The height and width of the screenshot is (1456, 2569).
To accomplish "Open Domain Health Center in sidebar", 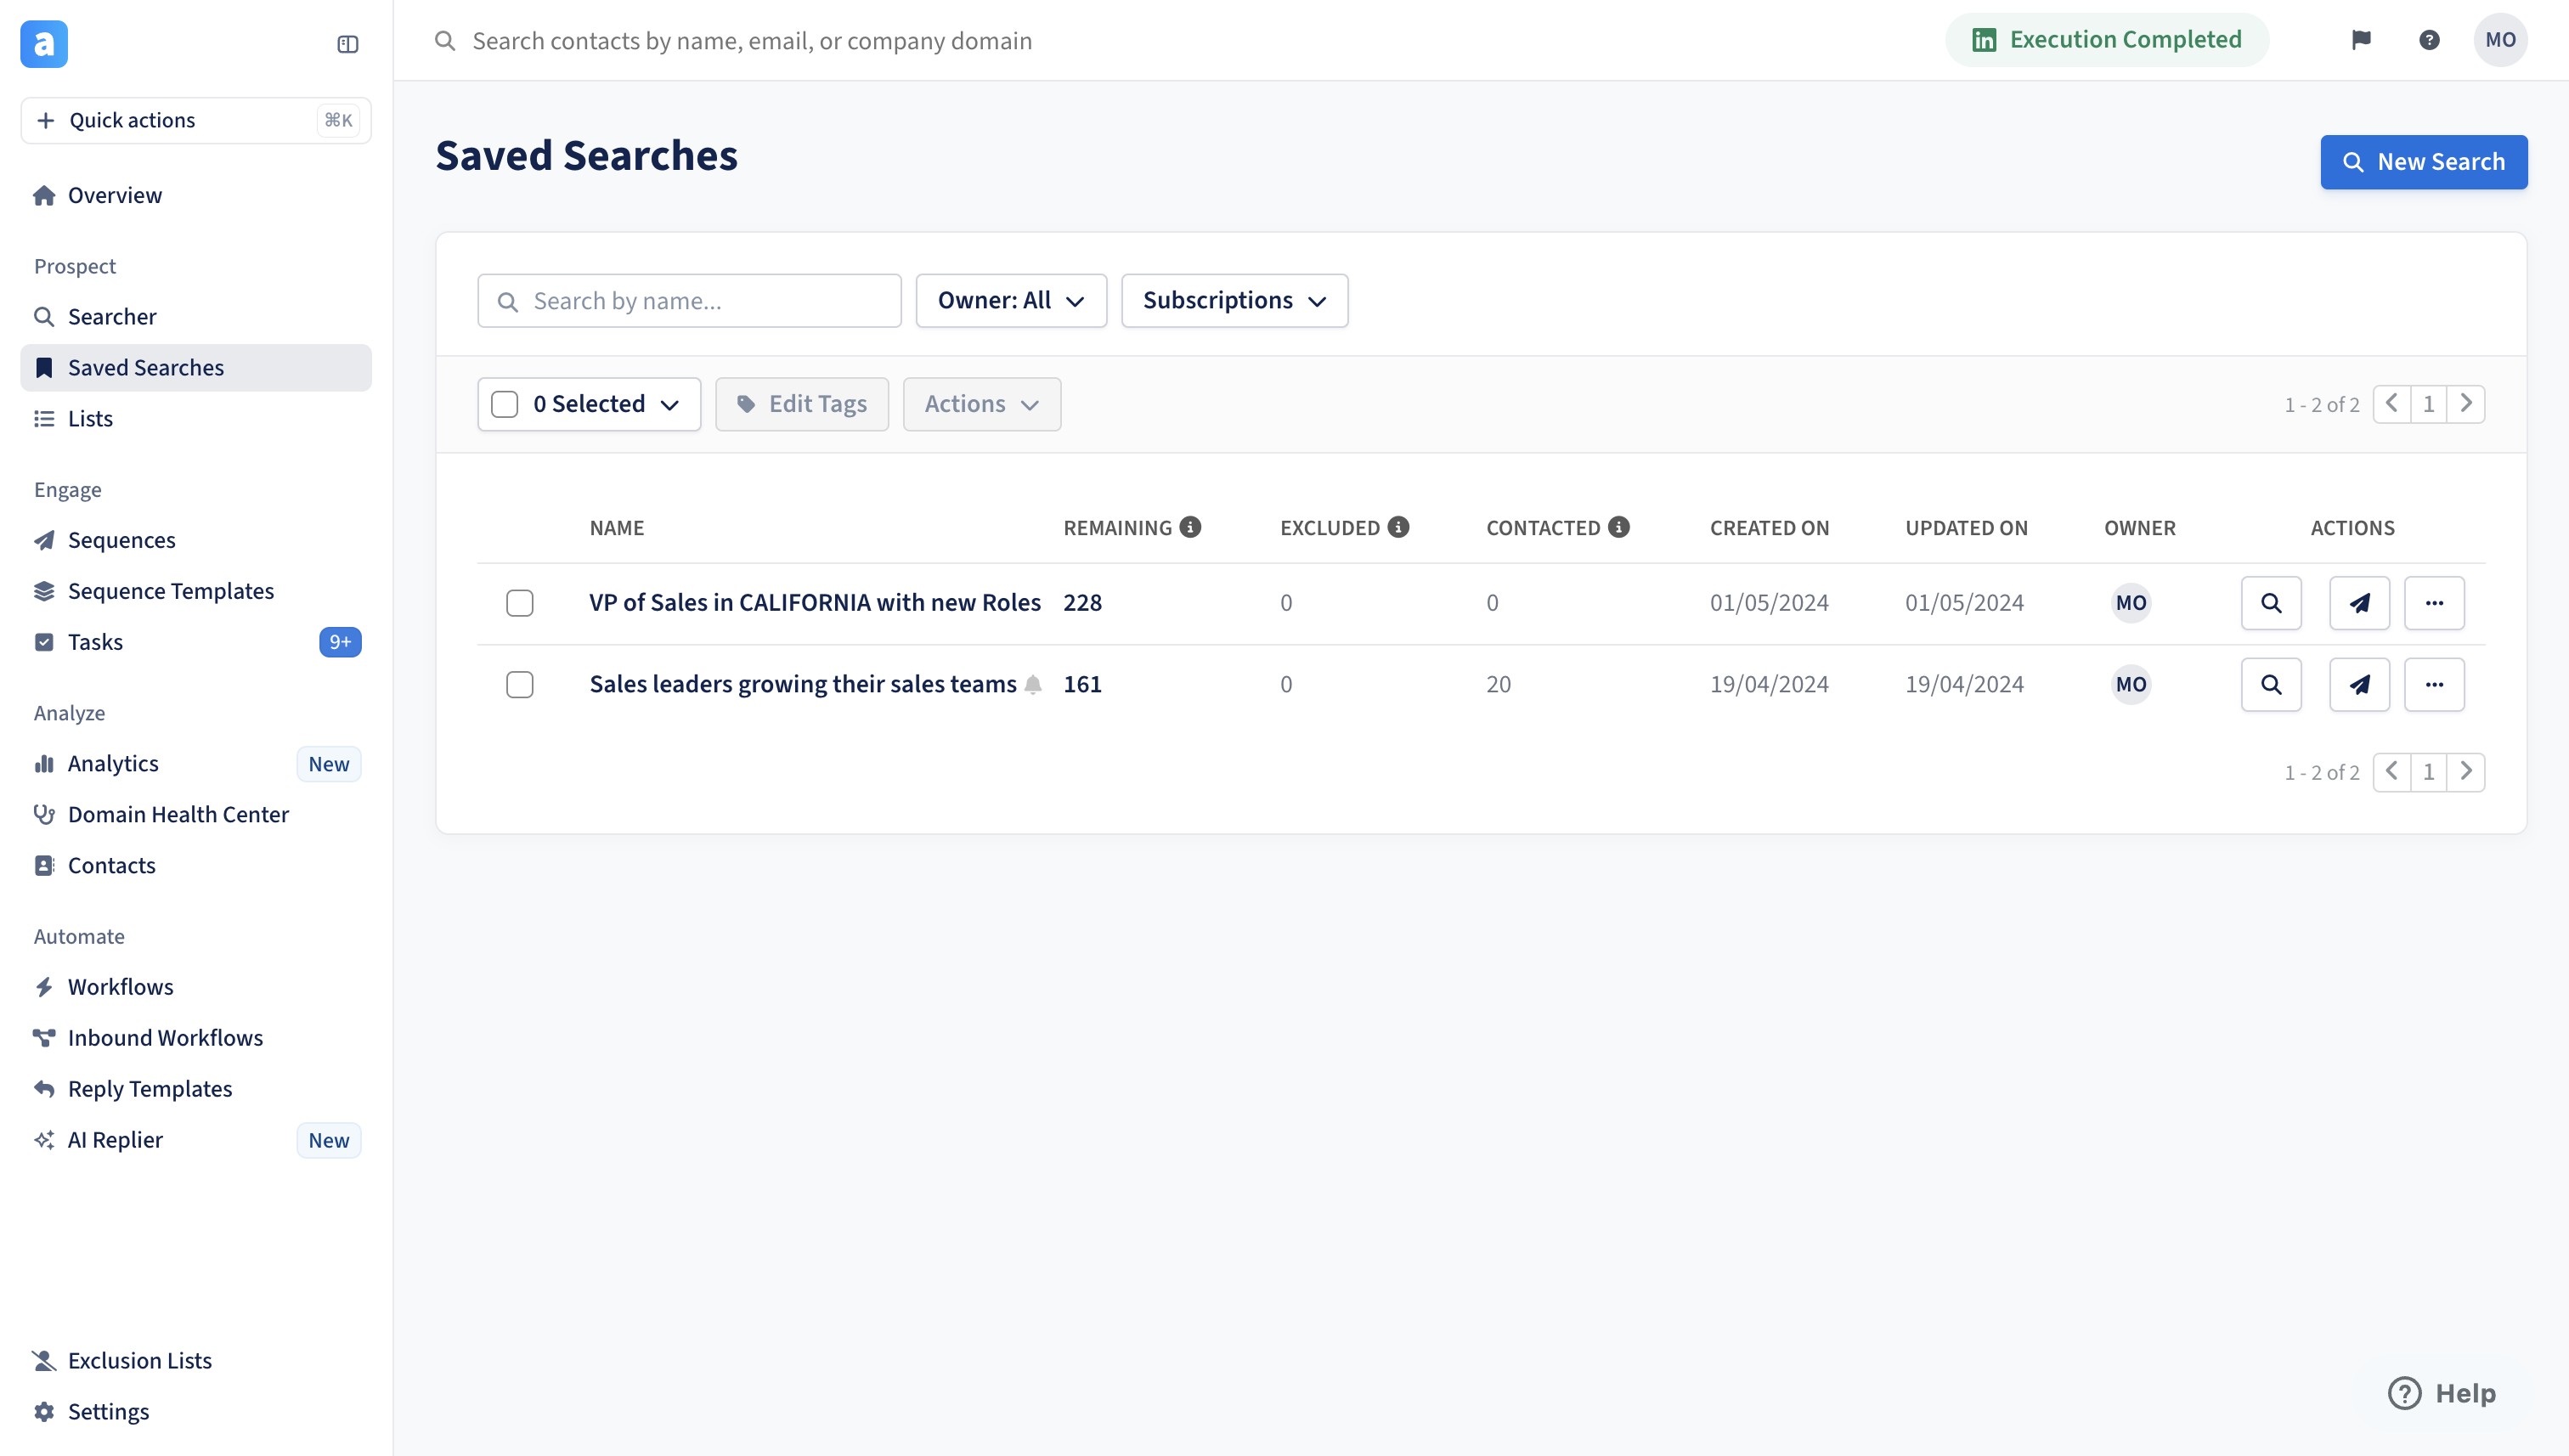I will click(x=178, y=814).
